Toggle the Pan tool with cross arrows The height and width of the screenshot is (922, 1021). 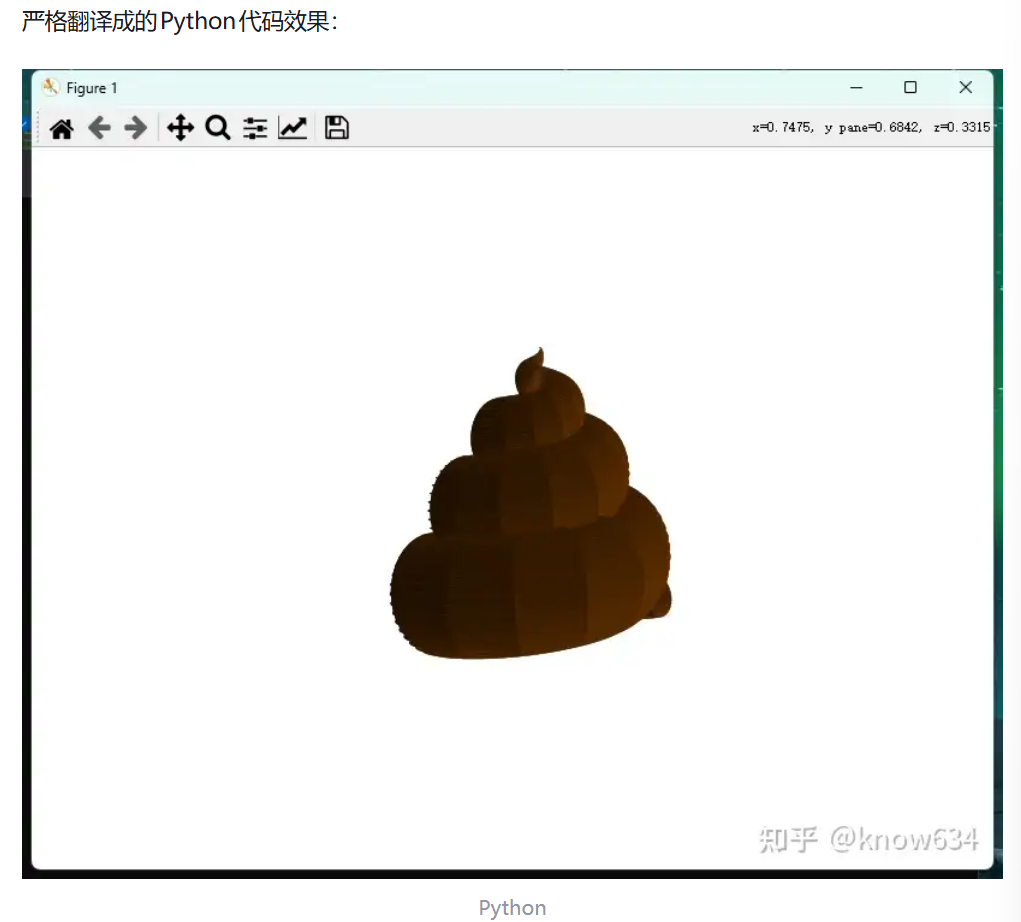180,128
